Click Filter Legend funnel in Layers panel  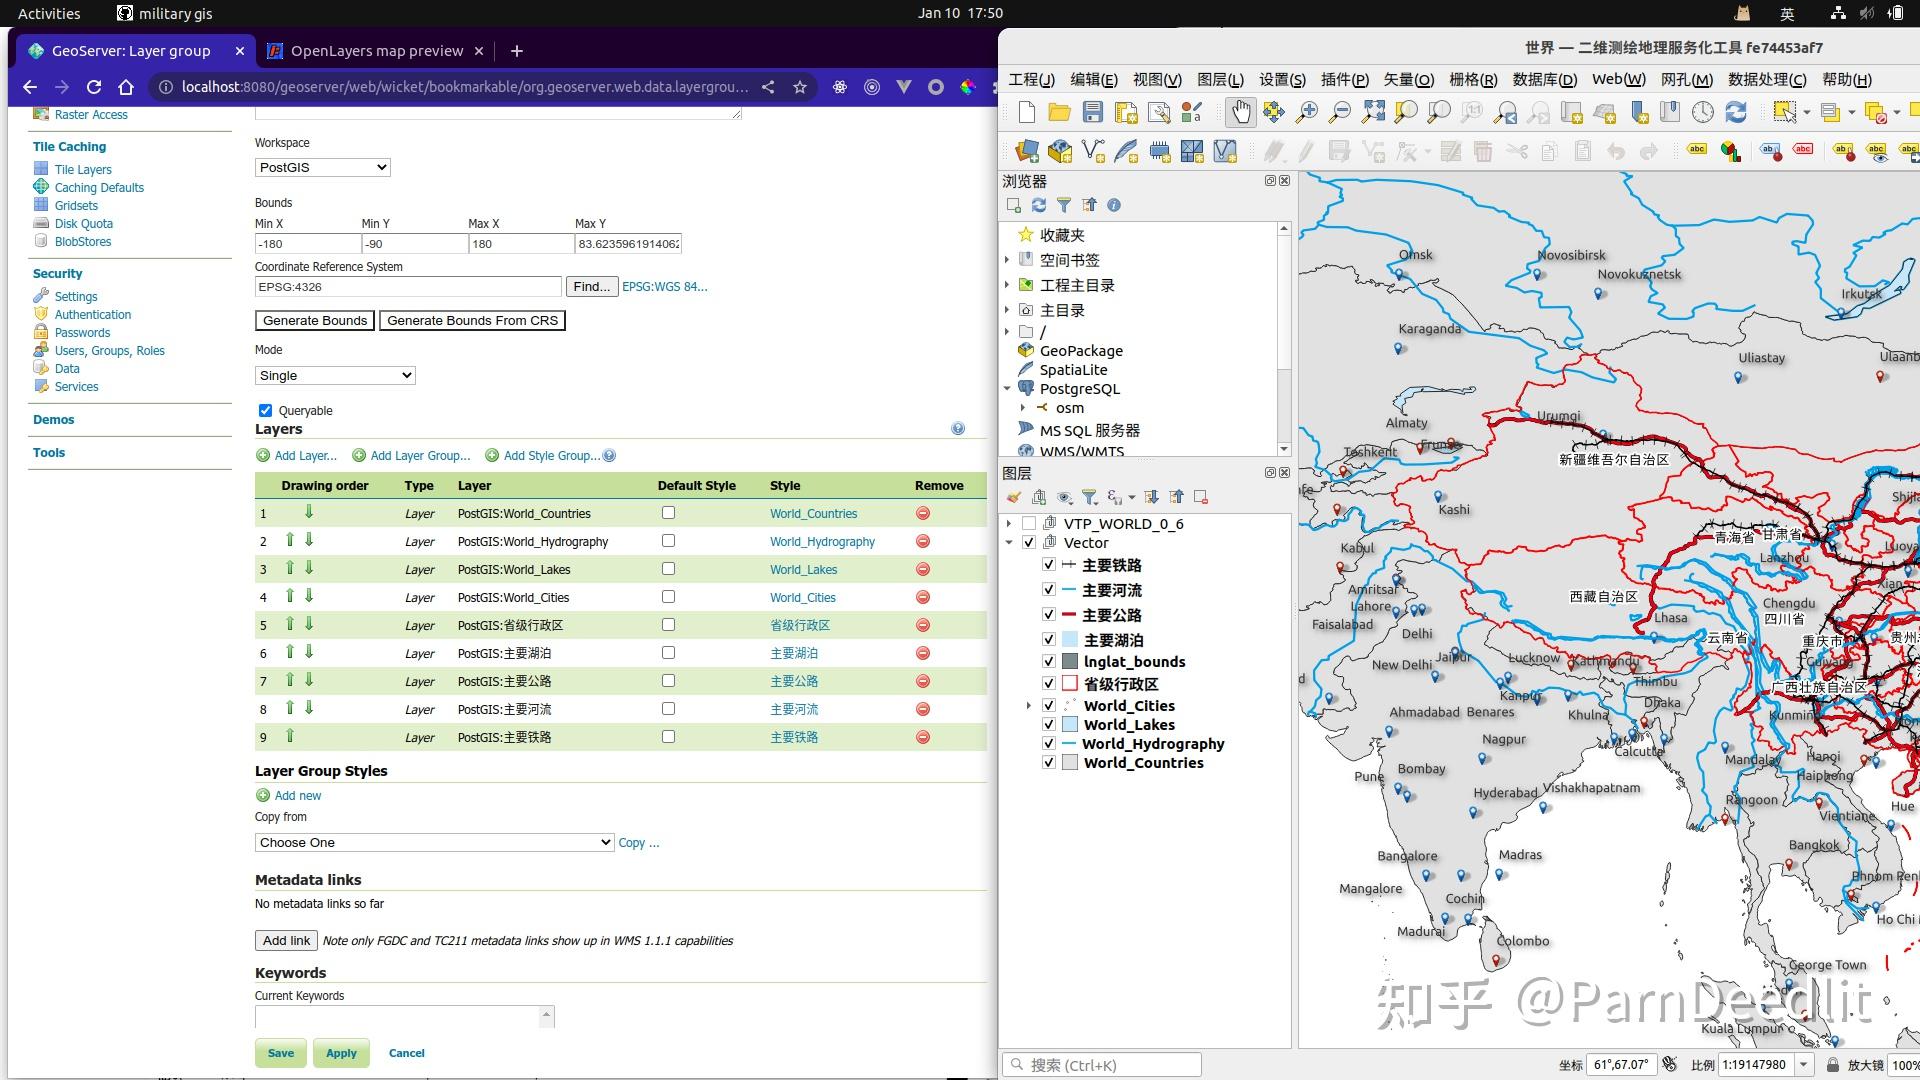coord(1090,497)
